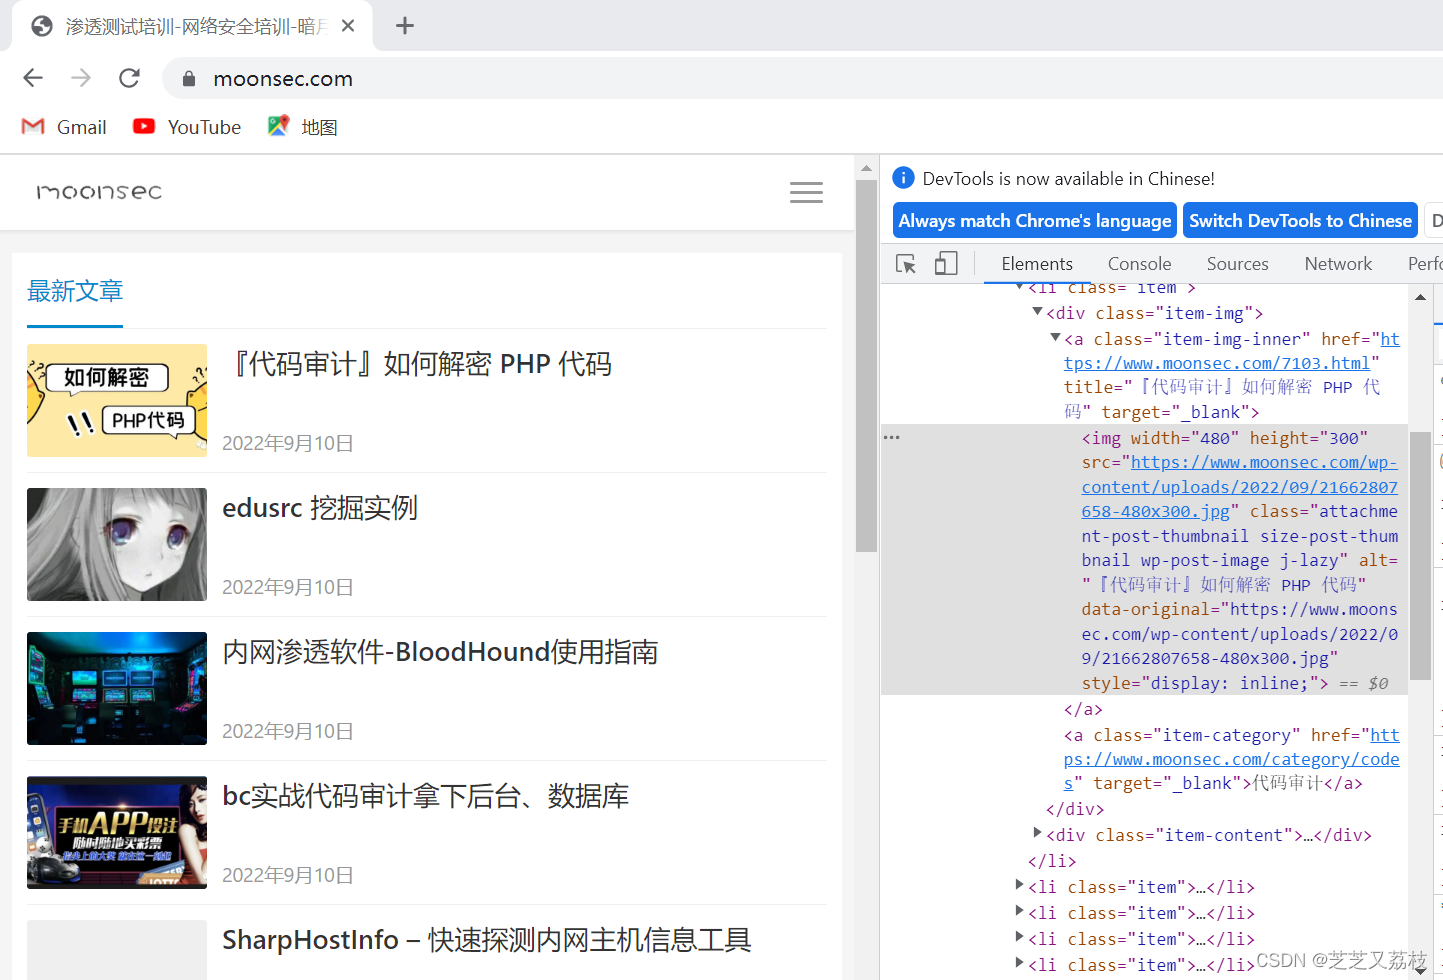
Task: Open a new browser tab with plus
Action: tap(405, 26)
